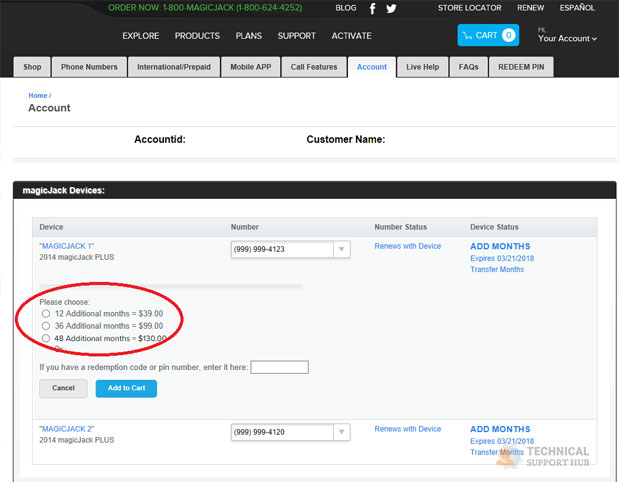
Task: Click the Device column header
Action: 51,227
